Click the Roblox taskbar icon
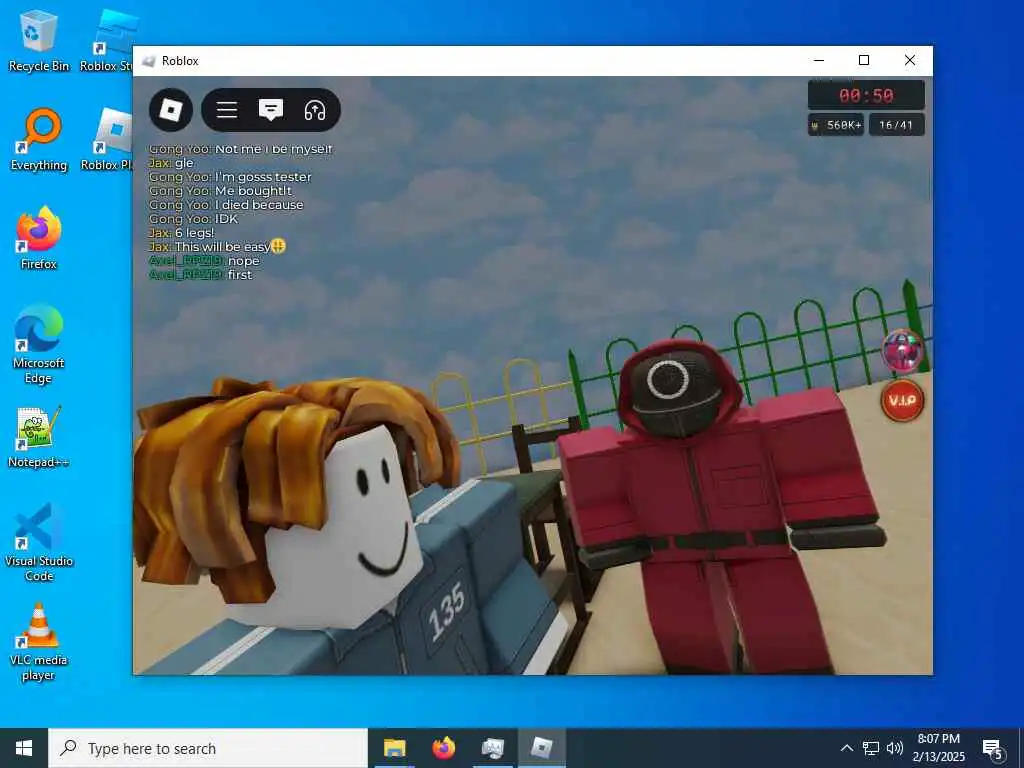Image resolution: width=1024 pixels, height=768 pixels. point(542,748)
